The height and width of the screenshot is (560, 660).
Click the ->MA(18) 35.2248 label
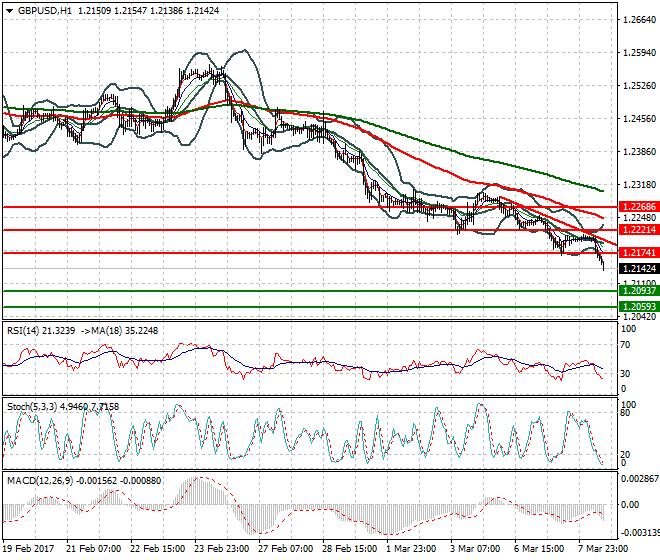pyautogui.click(x=119, y=331)
